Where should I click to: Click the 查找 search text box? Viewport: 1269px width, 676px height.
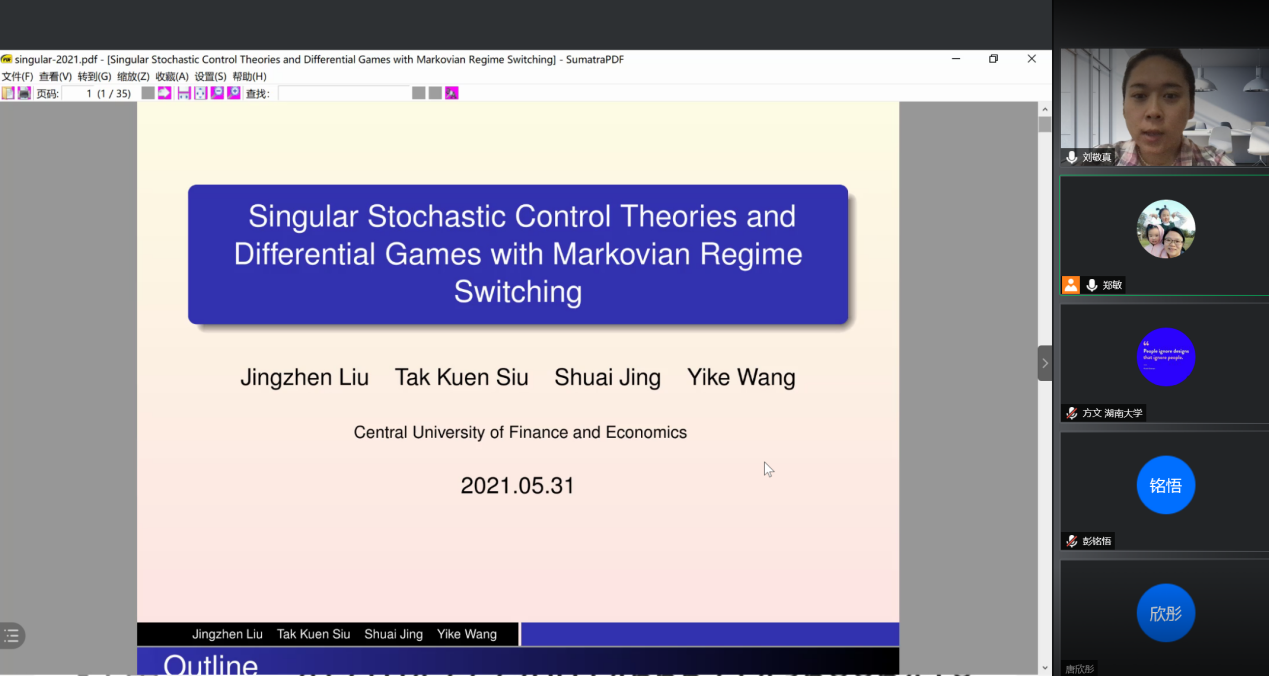(343, 93)
